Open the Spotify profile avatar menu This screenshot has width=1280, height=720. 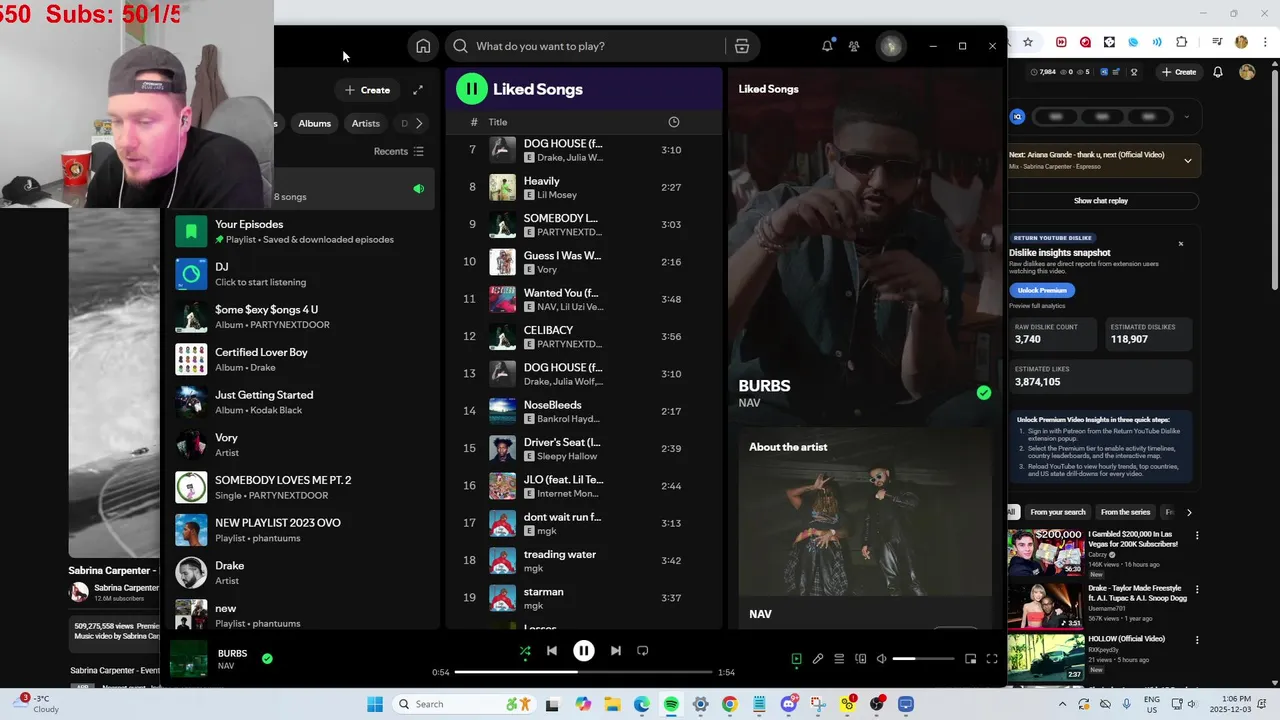[890, 46]
